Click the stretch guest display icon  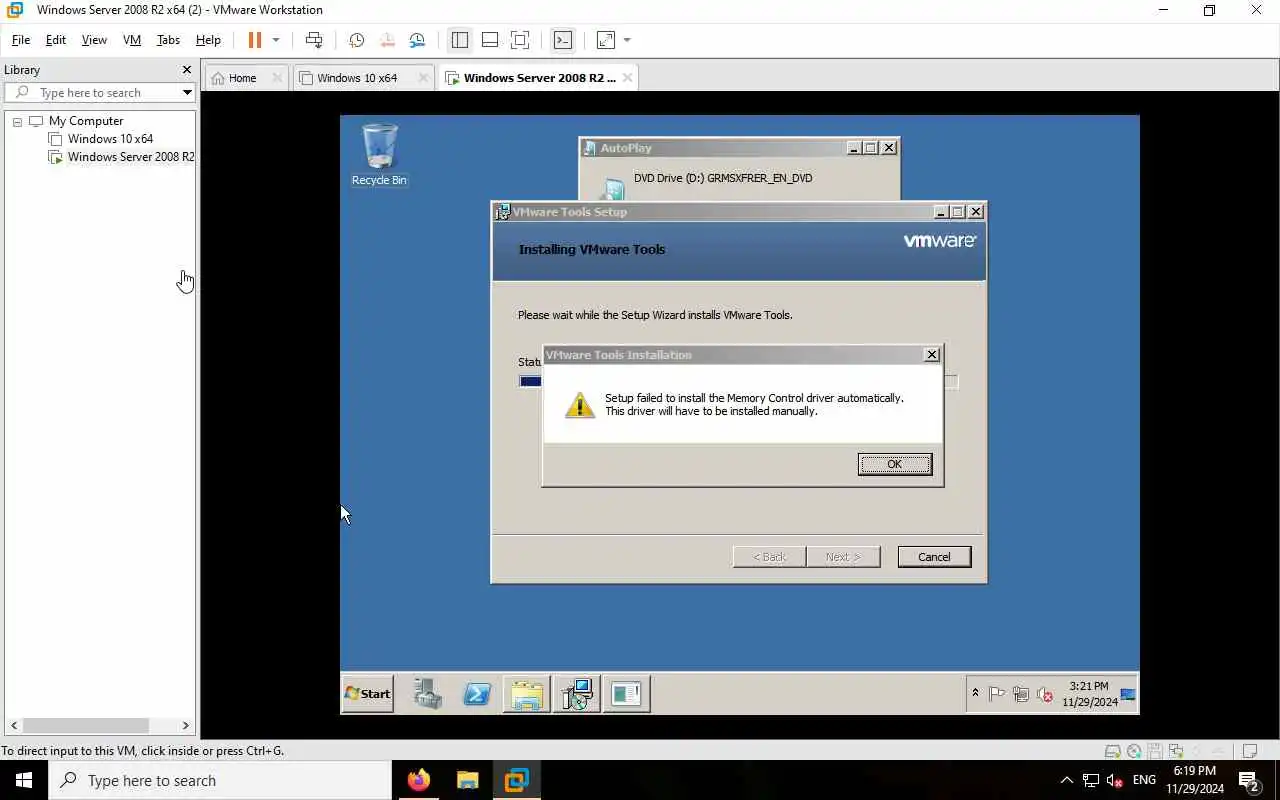click(606, 40)
